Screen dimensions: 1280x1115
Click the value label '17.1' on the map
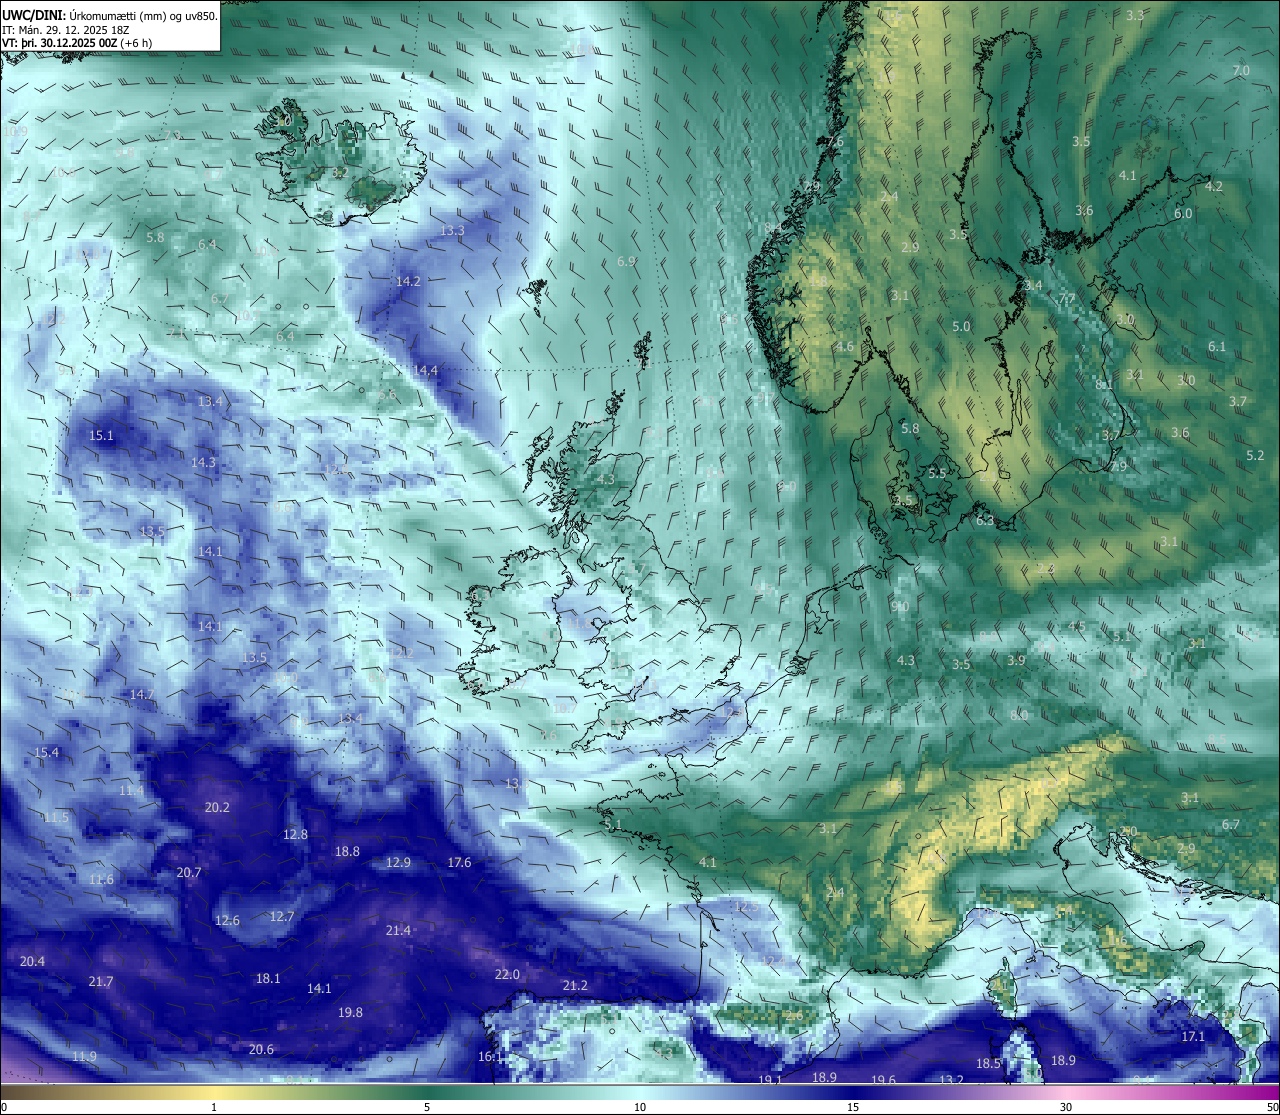pyautogui.click(x=1193, y=1037)
